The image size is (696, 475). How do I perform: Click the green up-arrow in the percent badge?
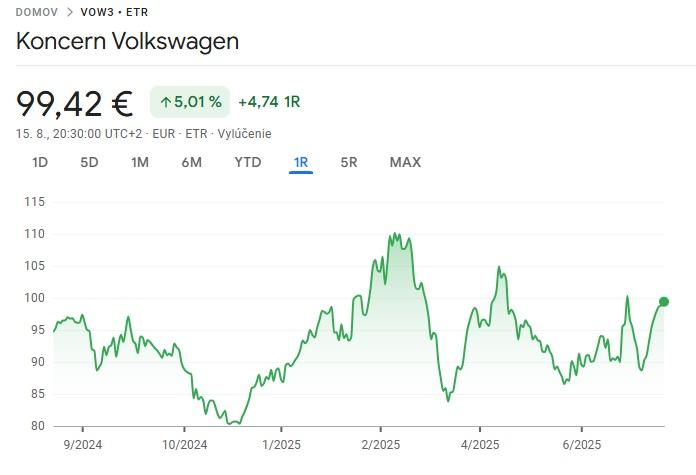tap(165, 102)
